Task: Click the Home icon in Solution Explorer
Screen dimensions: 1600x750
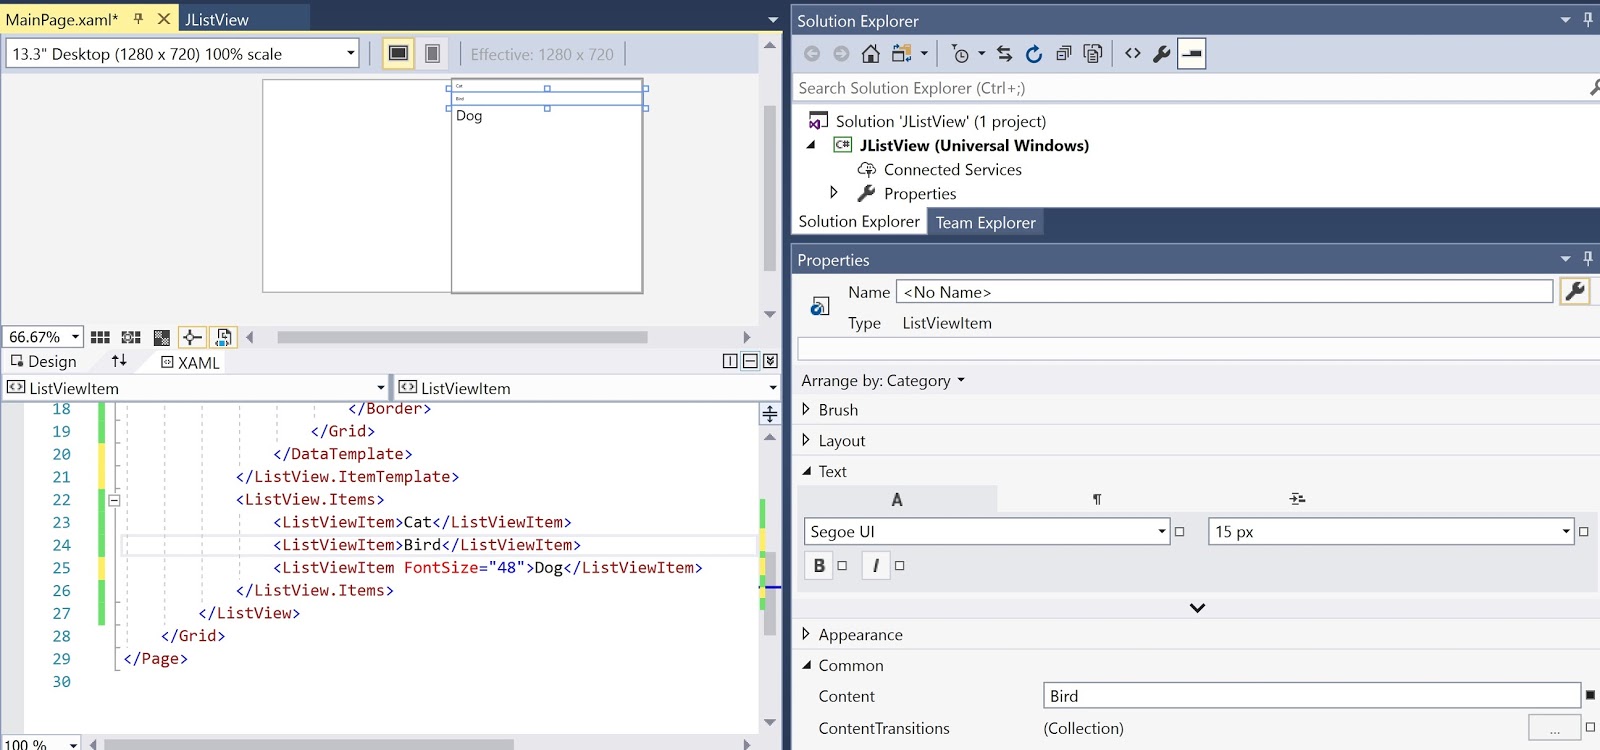Action: (x=871, y=54)
